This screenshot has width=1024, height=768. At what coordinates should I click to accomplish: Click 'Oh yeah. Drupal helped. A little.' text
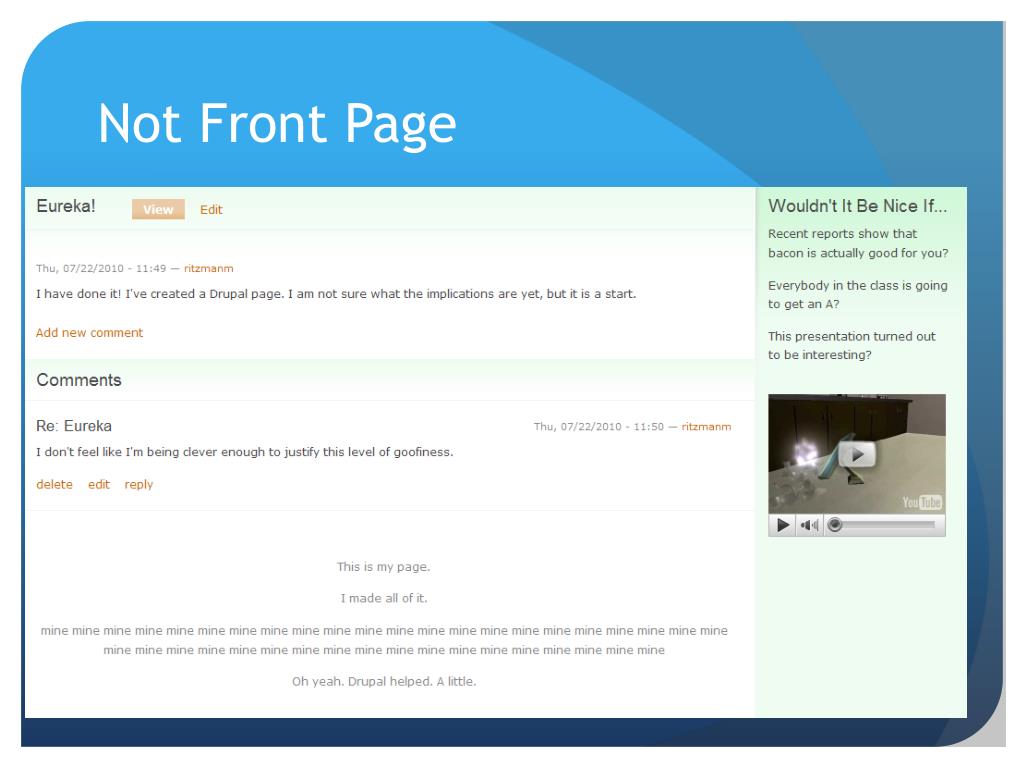pos(384,681)
